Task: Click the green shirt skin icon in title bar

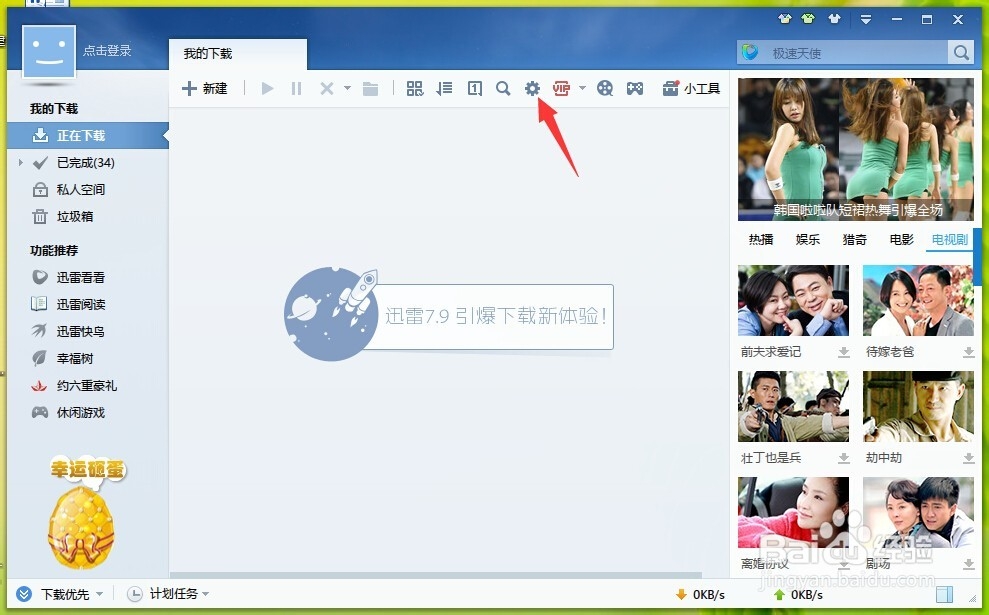Action: pyautogui.click(x=808, y=19)
